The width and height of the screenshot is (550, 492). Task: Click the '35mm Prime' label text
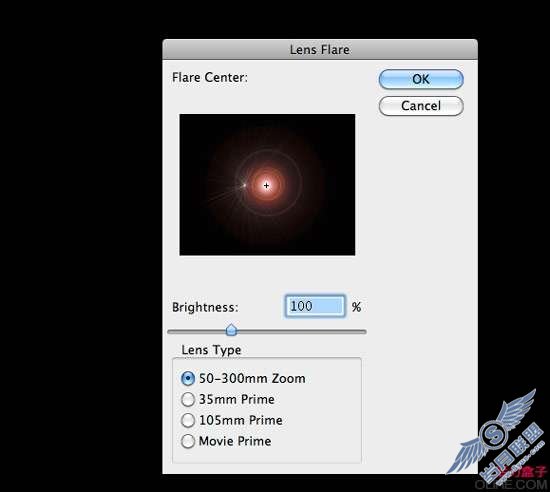point(237,399)
